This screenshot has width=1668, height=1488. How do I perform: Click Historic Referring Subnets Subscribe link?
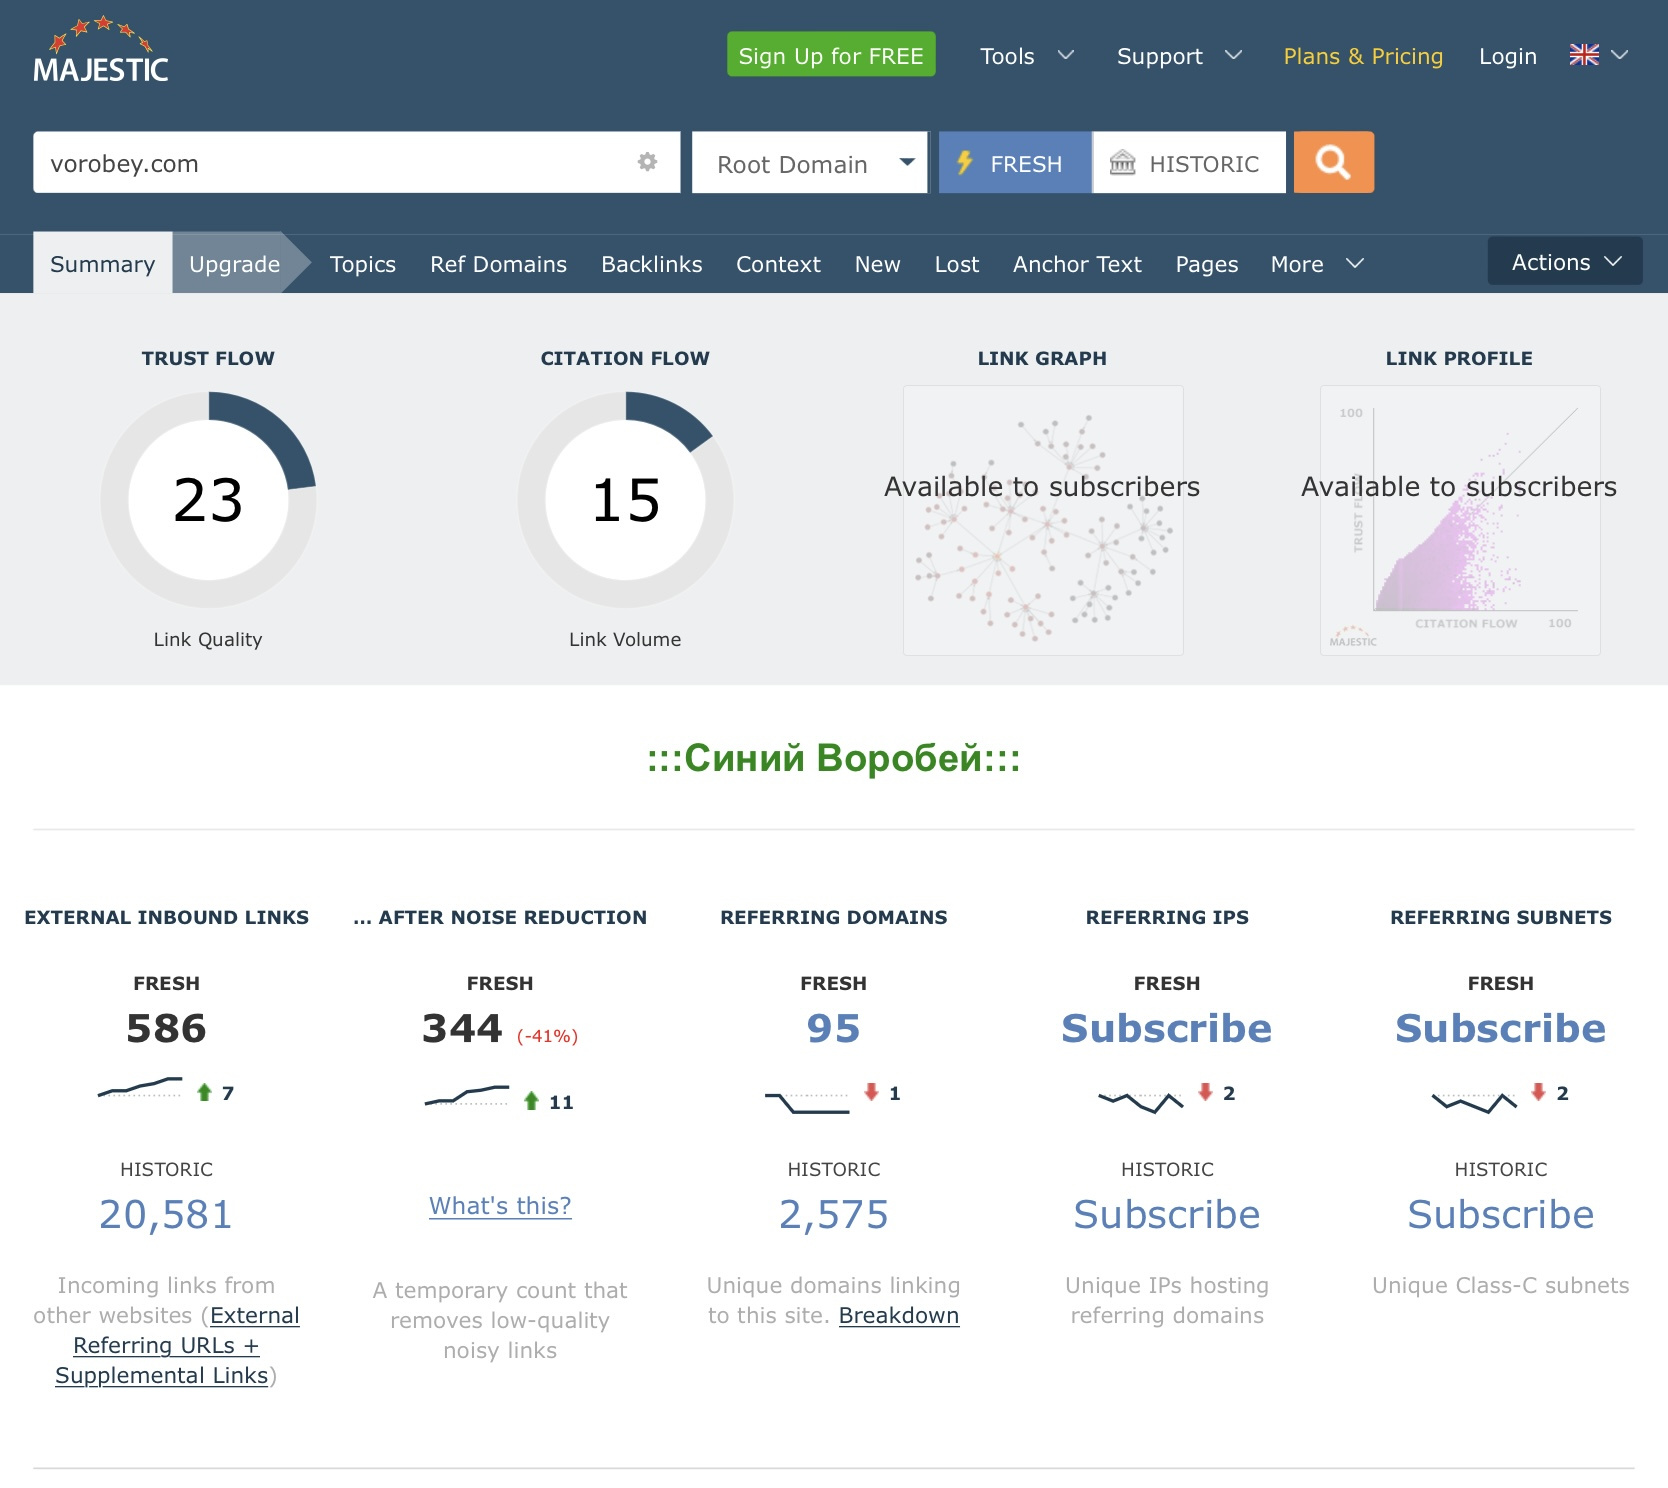[x=1500, y=1214]
